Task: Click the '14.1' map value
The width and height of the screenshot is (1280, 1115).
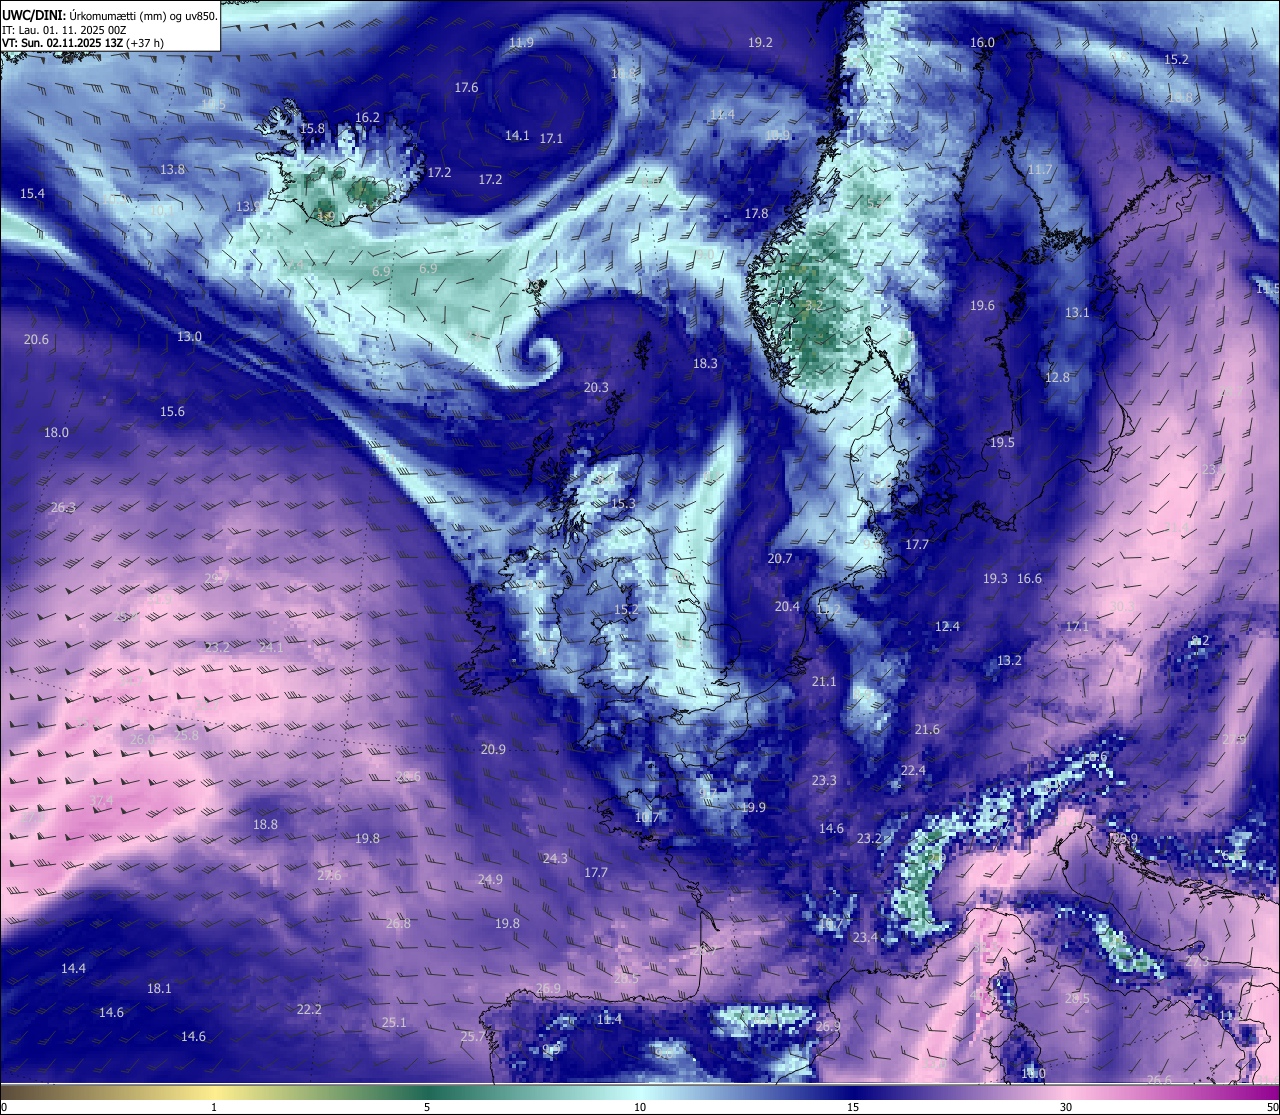Action: (517, 135)
